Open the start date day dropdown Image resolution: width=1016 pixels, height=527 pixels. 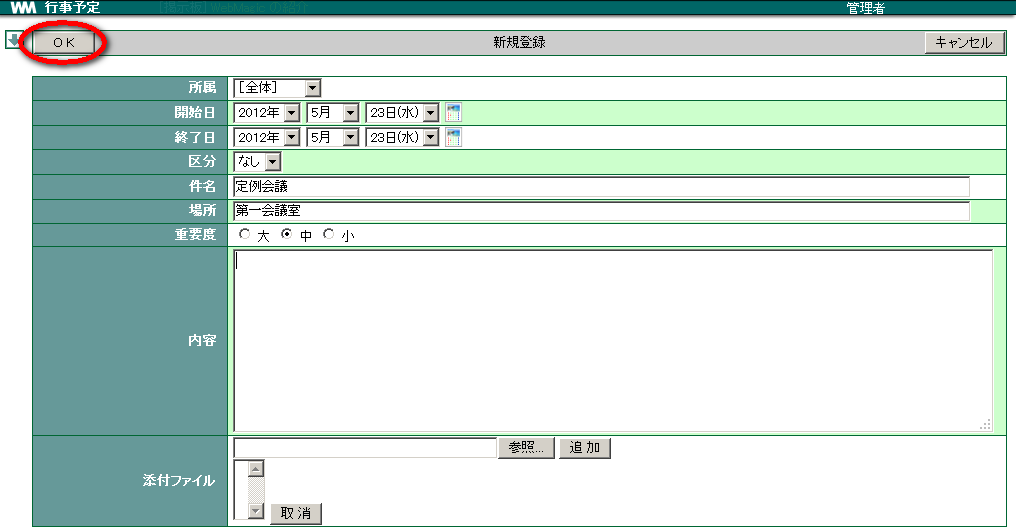click(402, 113)
